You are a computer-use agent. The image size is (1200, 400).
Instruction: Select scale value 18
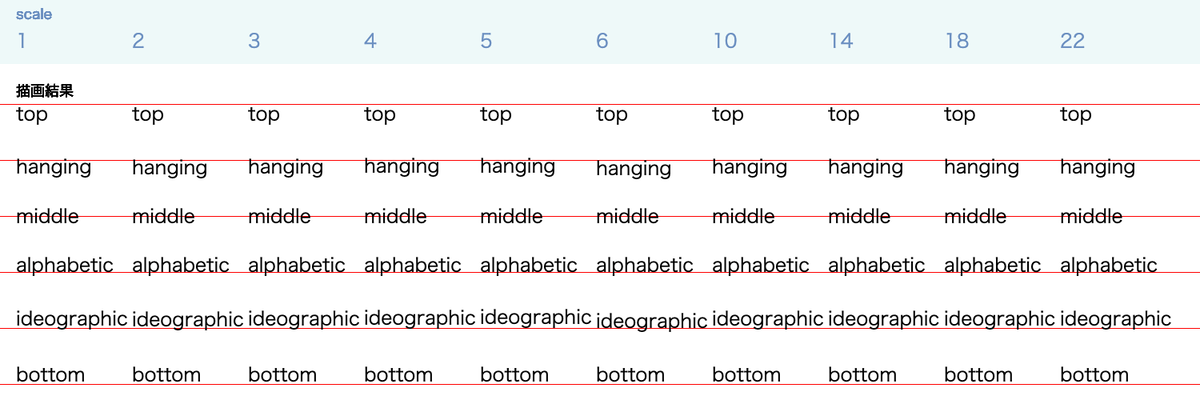click(957, 41)
